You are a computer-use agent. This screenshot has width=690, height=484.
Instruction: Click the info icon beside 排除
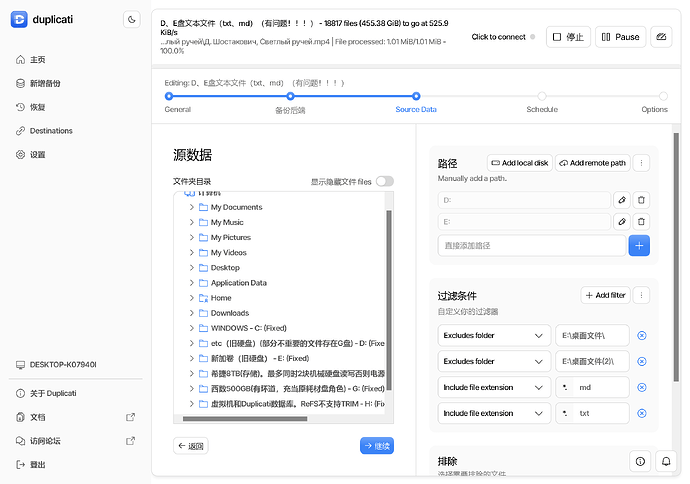pos(640,461)
